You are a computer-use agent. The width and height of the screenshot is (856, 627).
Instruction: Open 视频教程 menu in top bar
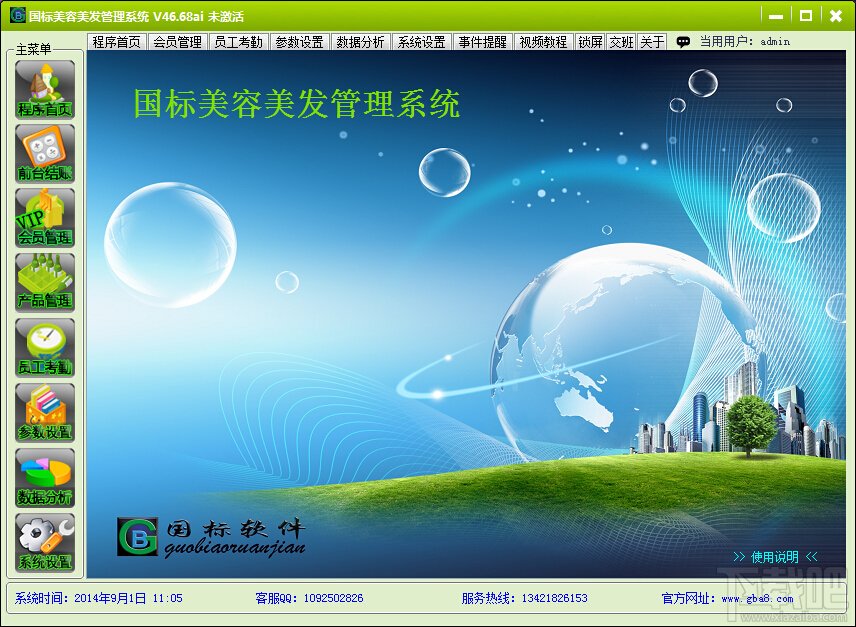point(544,42)
